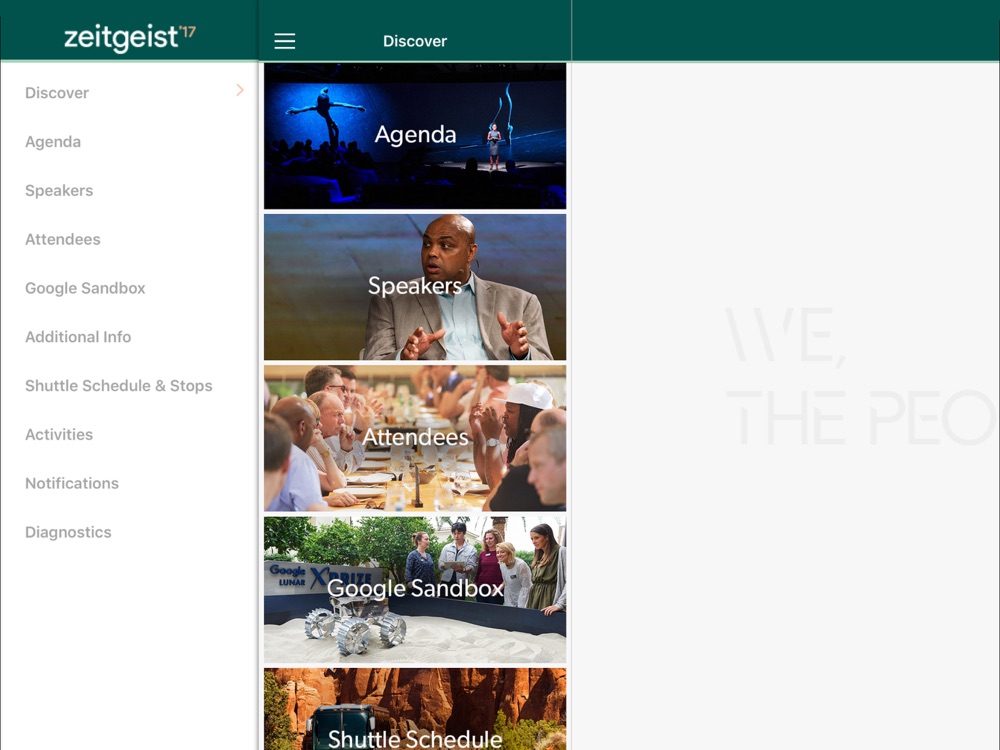The image size is (1000, 750).
Task: Expand the Discover chevron arrow
Action: click(x=240, y=90)
